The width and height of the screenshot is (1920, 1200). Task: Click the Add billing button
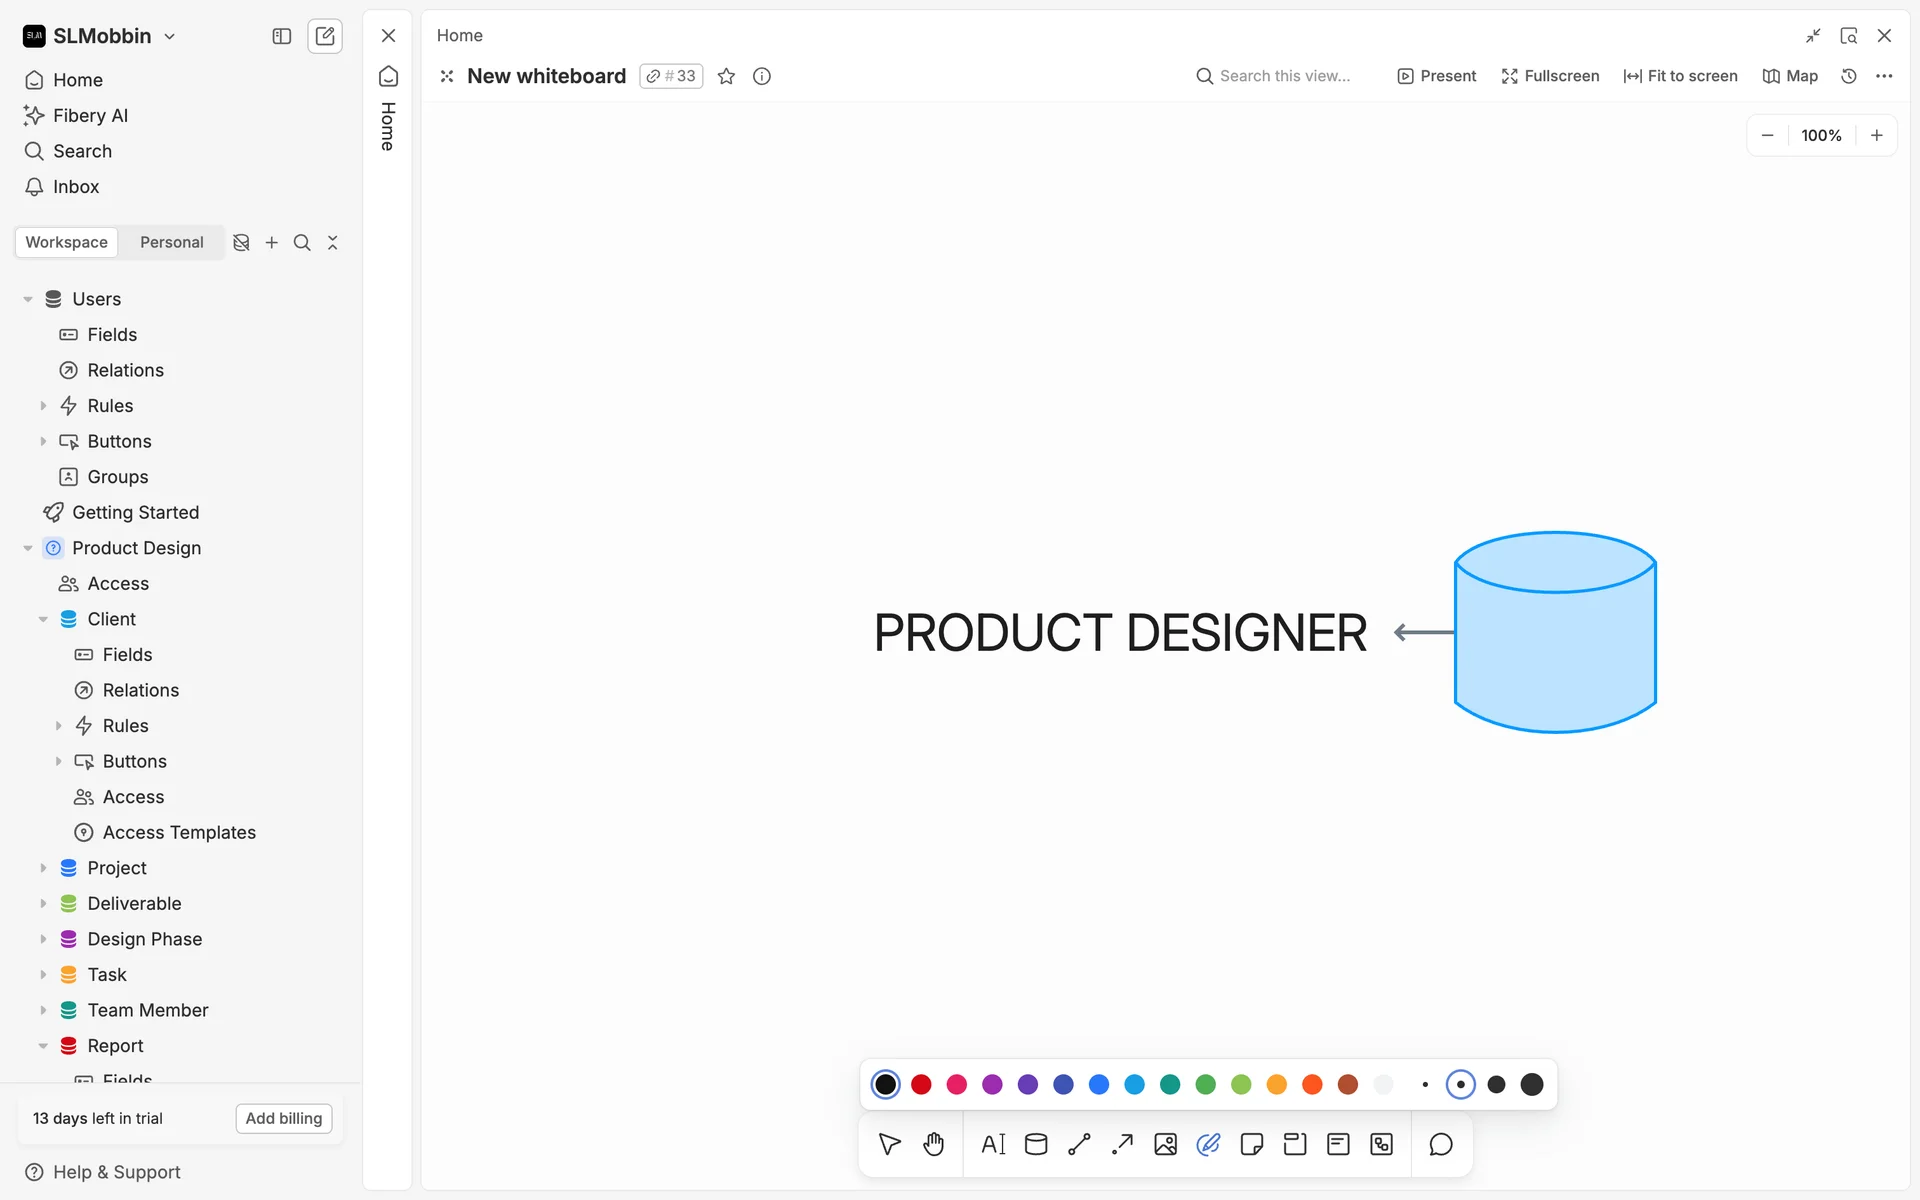tap(283, 1118)
